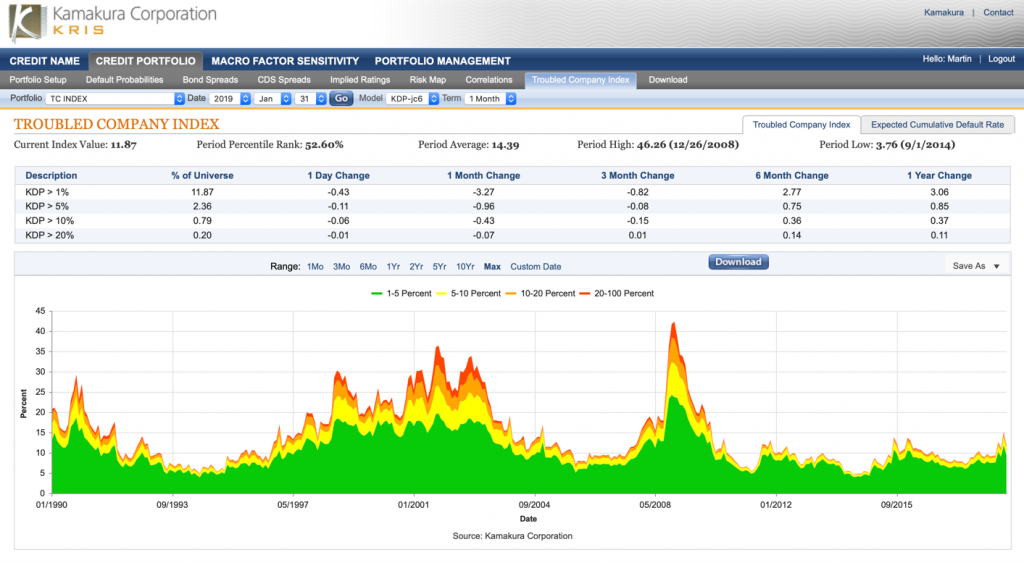Open the Default Probabilities submenu
This screenshot has width=1024, height=563.
124,80
